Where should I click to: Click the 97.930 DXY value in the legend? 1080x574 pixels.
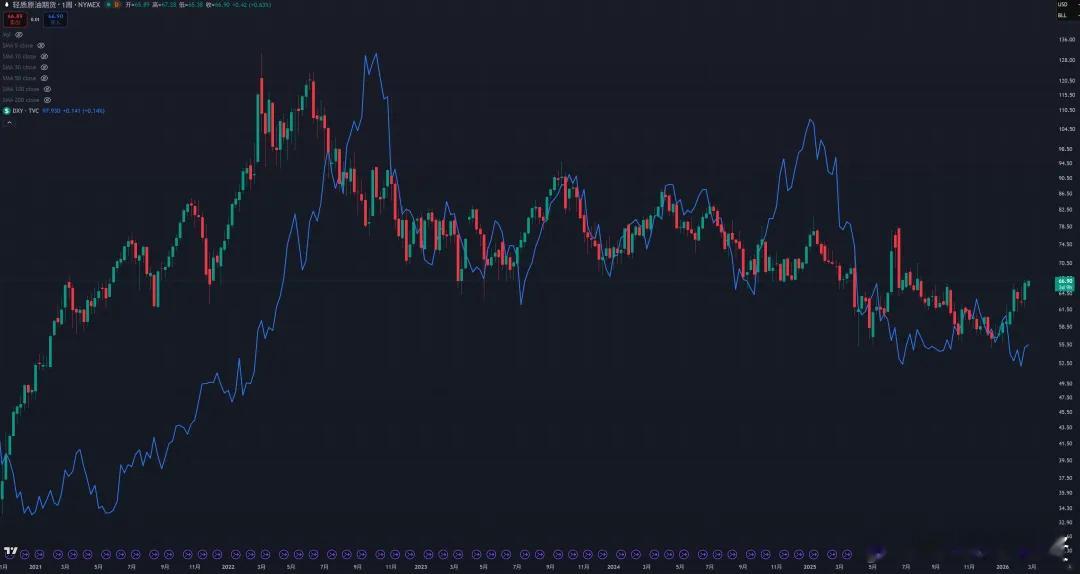(52, 110)
